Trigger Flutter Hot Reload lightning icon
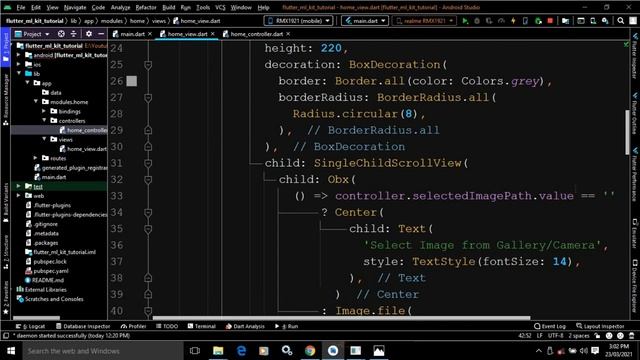 (x=513, y=21)
